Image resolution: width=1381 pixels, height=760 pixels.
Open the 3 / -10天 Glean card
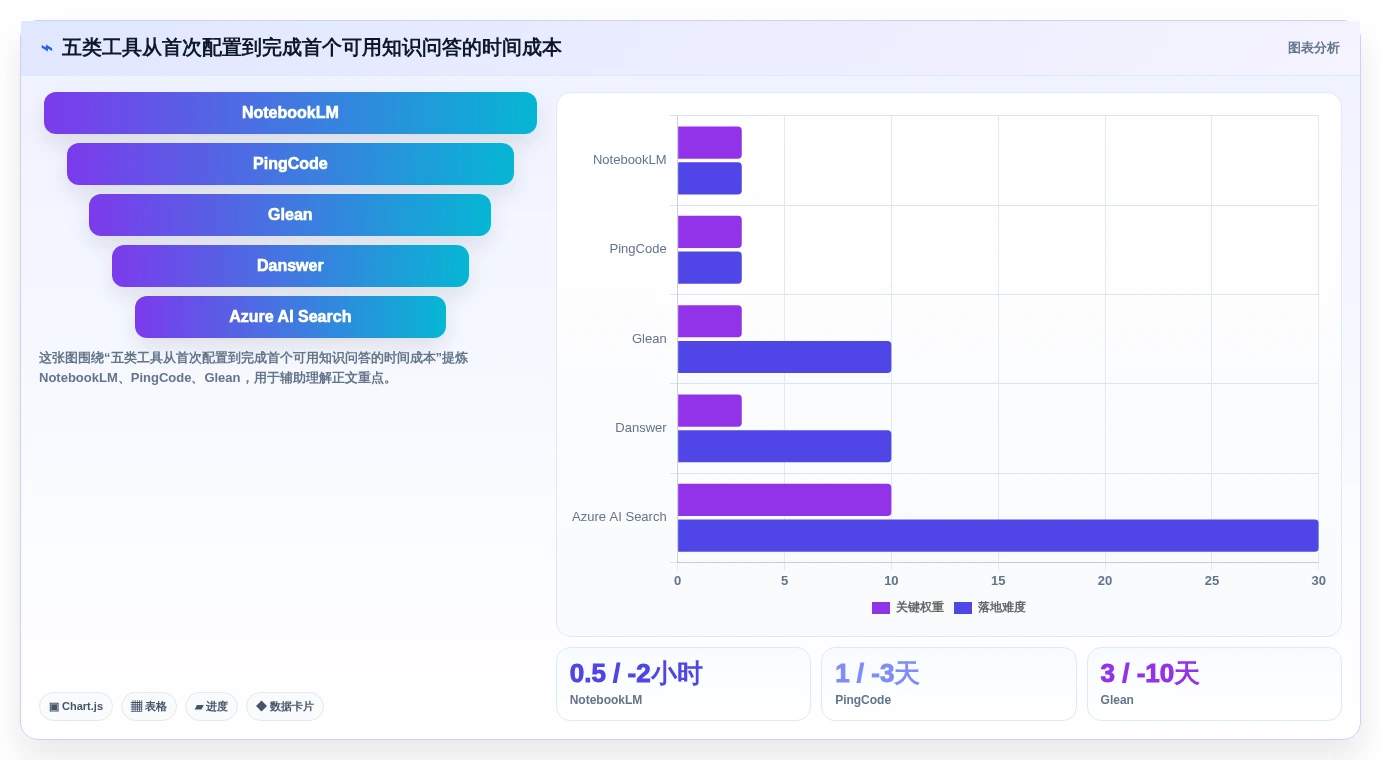[1214, 684]
